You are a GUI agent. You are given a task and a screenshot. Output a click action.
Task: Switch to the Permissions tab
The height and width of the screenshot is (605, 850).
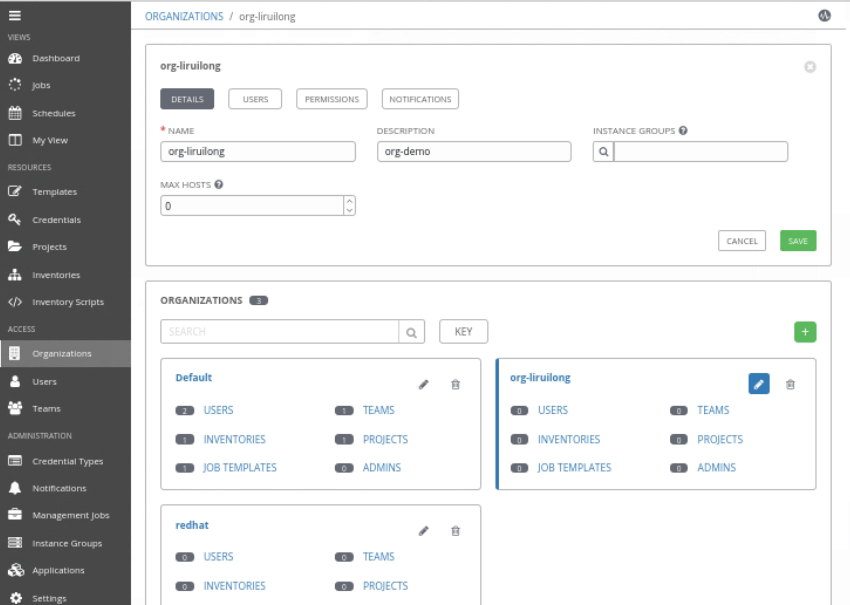coord(332,99)
